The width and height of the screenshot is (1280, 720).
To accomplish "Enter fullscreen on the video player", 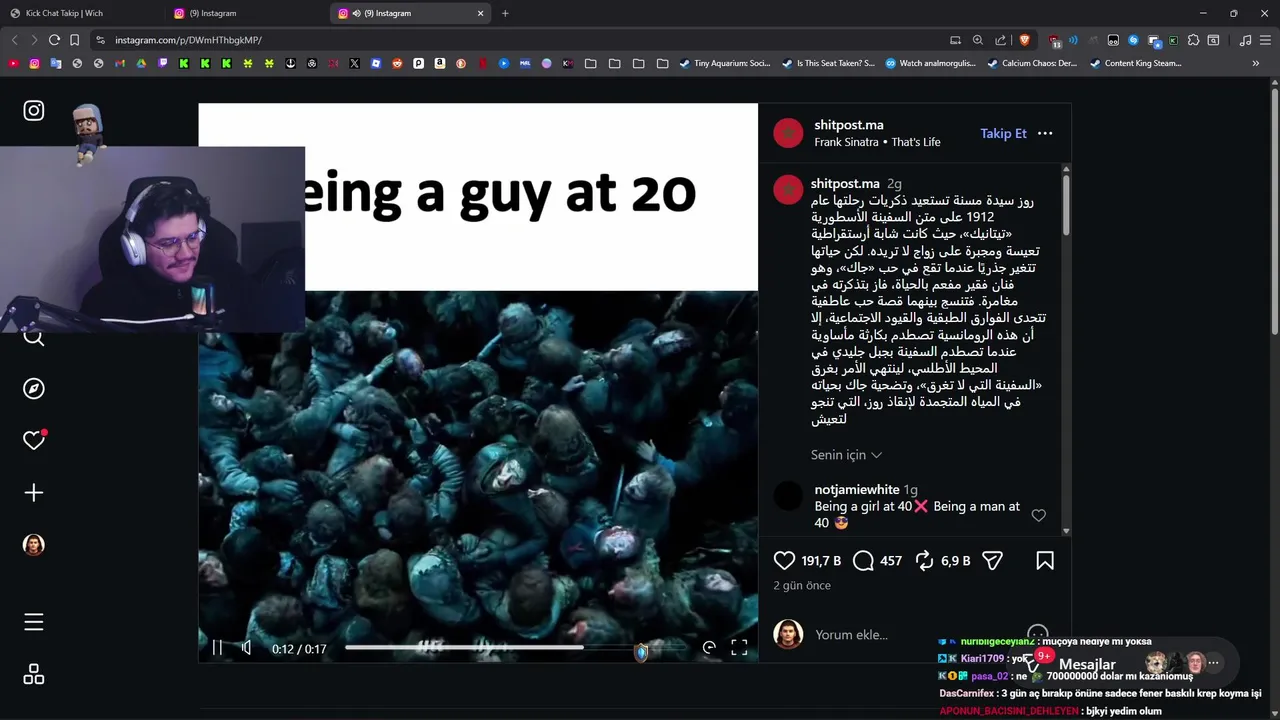I will [x=739, y=648].
